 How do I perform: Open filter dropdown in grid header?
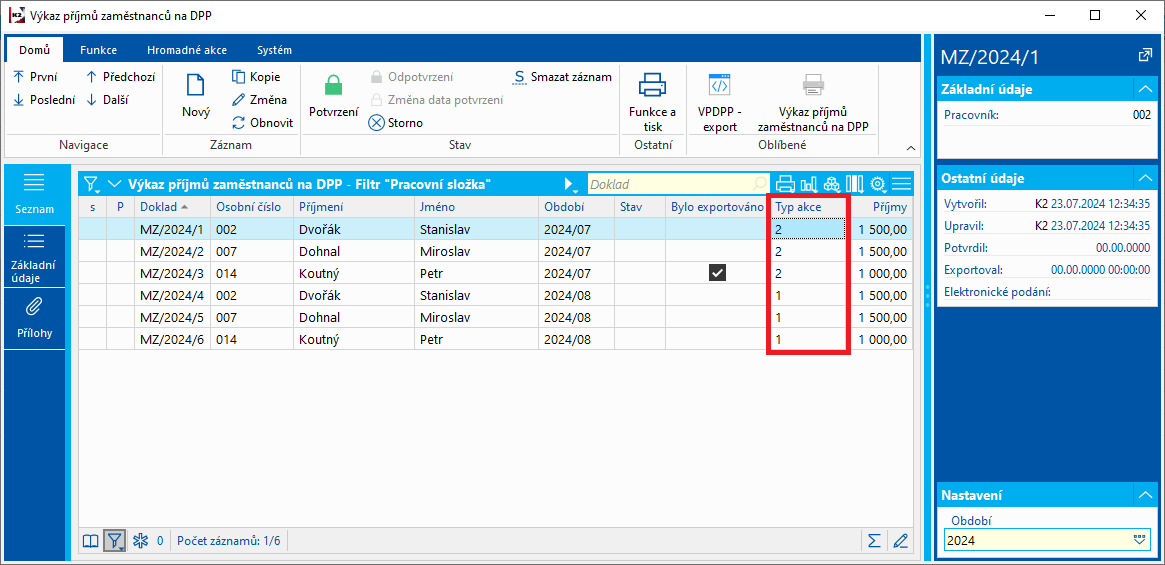click(91, 184)
